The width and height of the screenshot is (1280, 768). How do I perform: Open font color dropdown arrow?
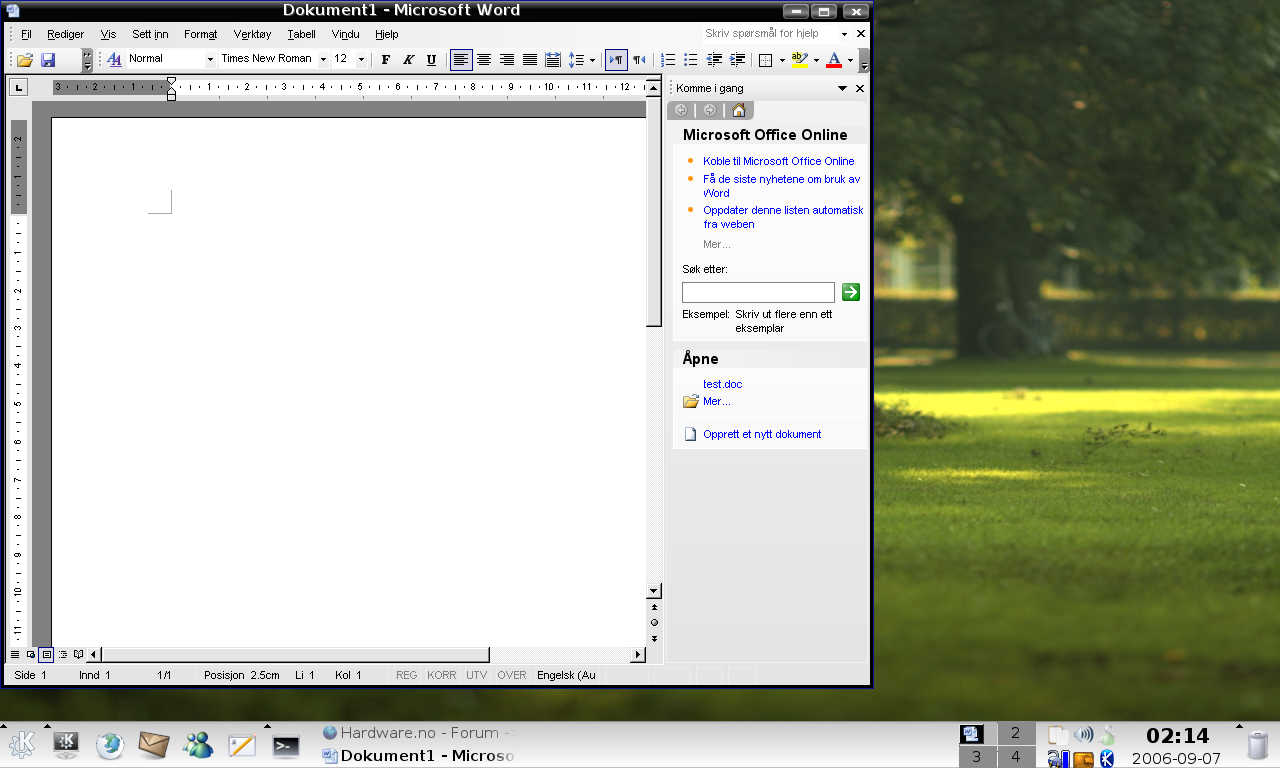coord(850,60)
